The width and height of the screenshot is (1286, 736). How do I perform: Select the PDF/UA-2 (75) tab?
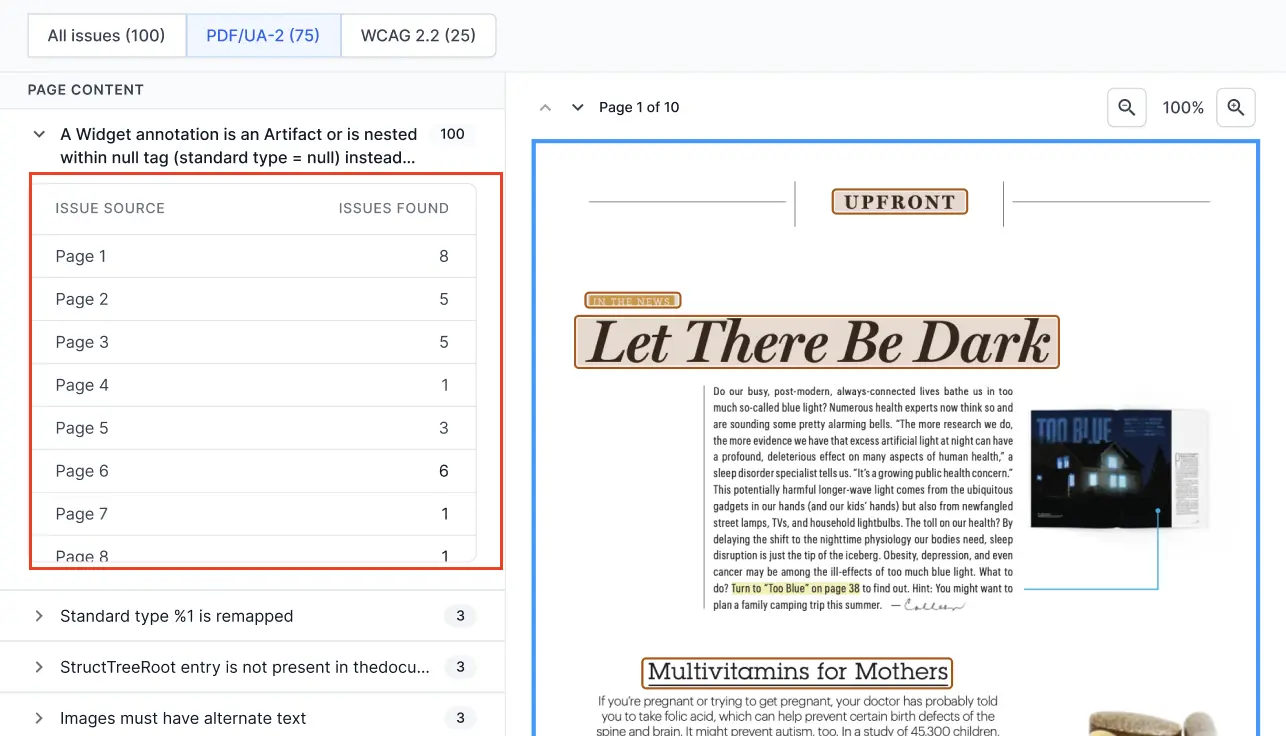(263, 36)
